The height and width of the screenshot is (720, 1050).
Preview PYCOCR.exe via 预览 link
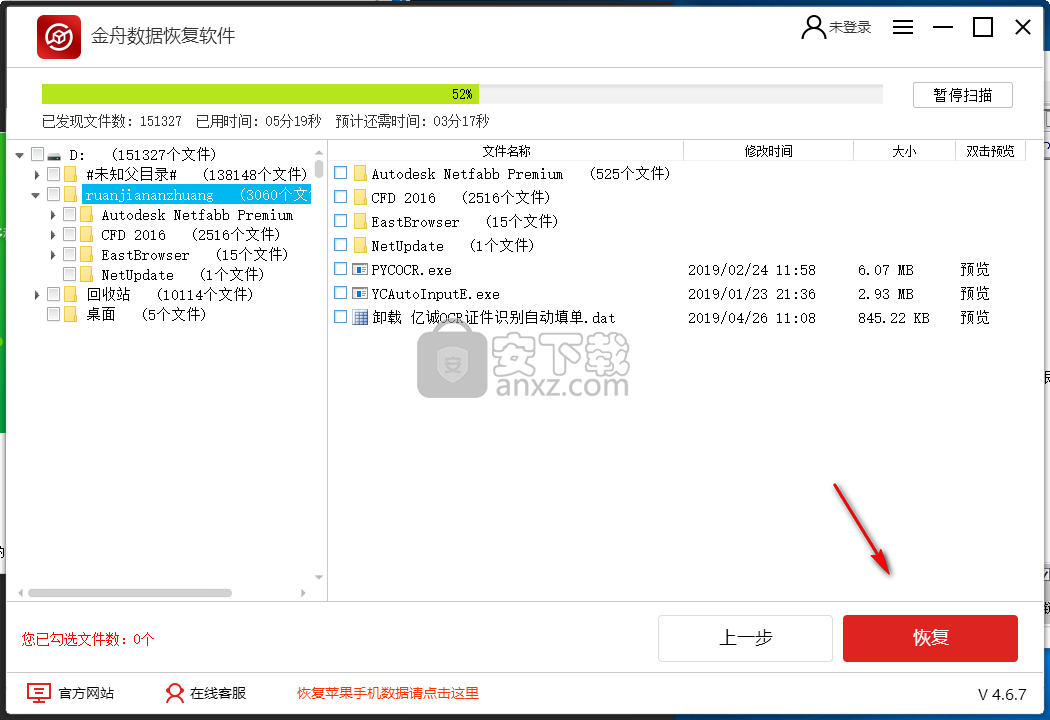point(974,269)
